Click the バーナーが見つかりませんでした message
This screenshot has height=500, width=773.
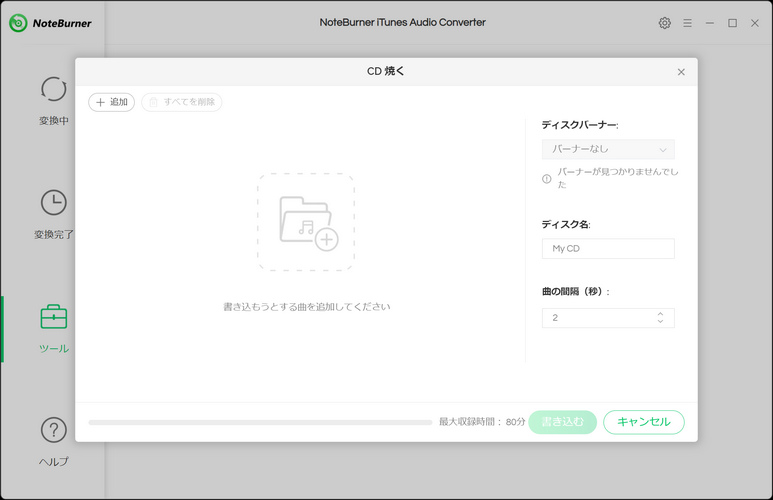tap(618, 178)
